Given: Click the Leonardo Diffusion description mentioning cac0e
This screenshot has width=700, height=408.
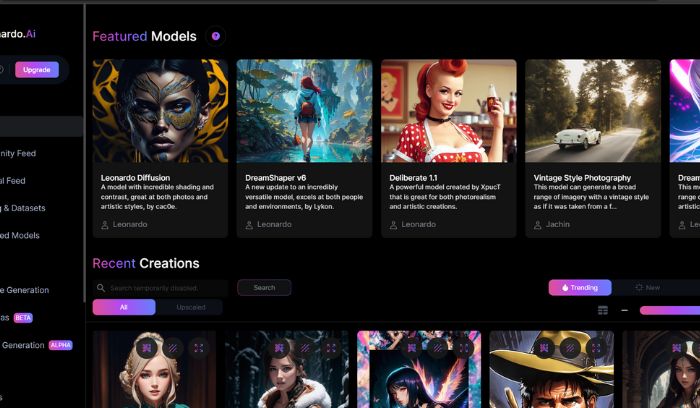Looking at the screenshot, I should coord(157,197).
